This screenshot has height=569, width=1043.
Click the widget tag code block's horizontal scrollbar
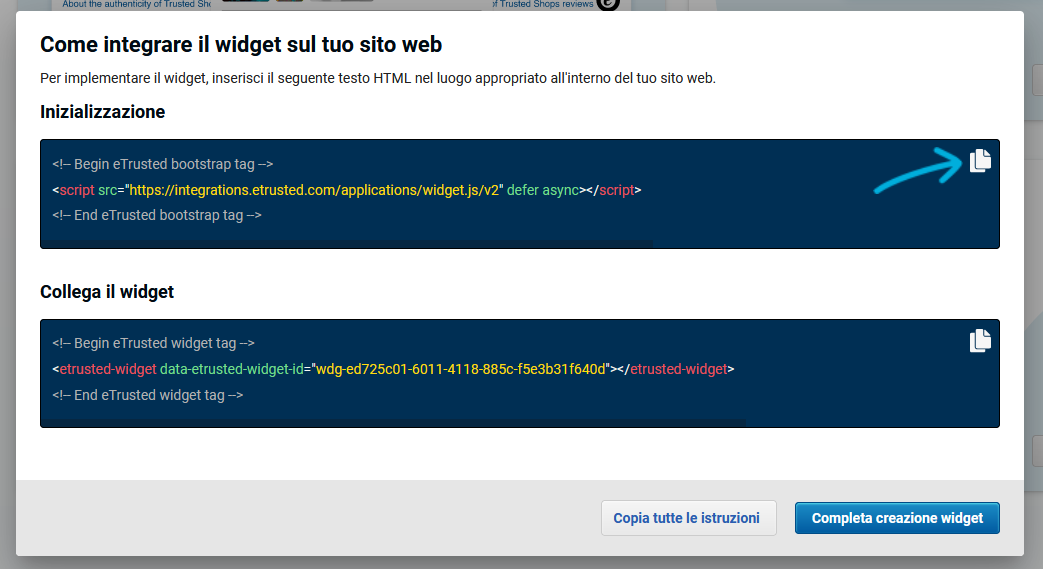click(393, 423)
